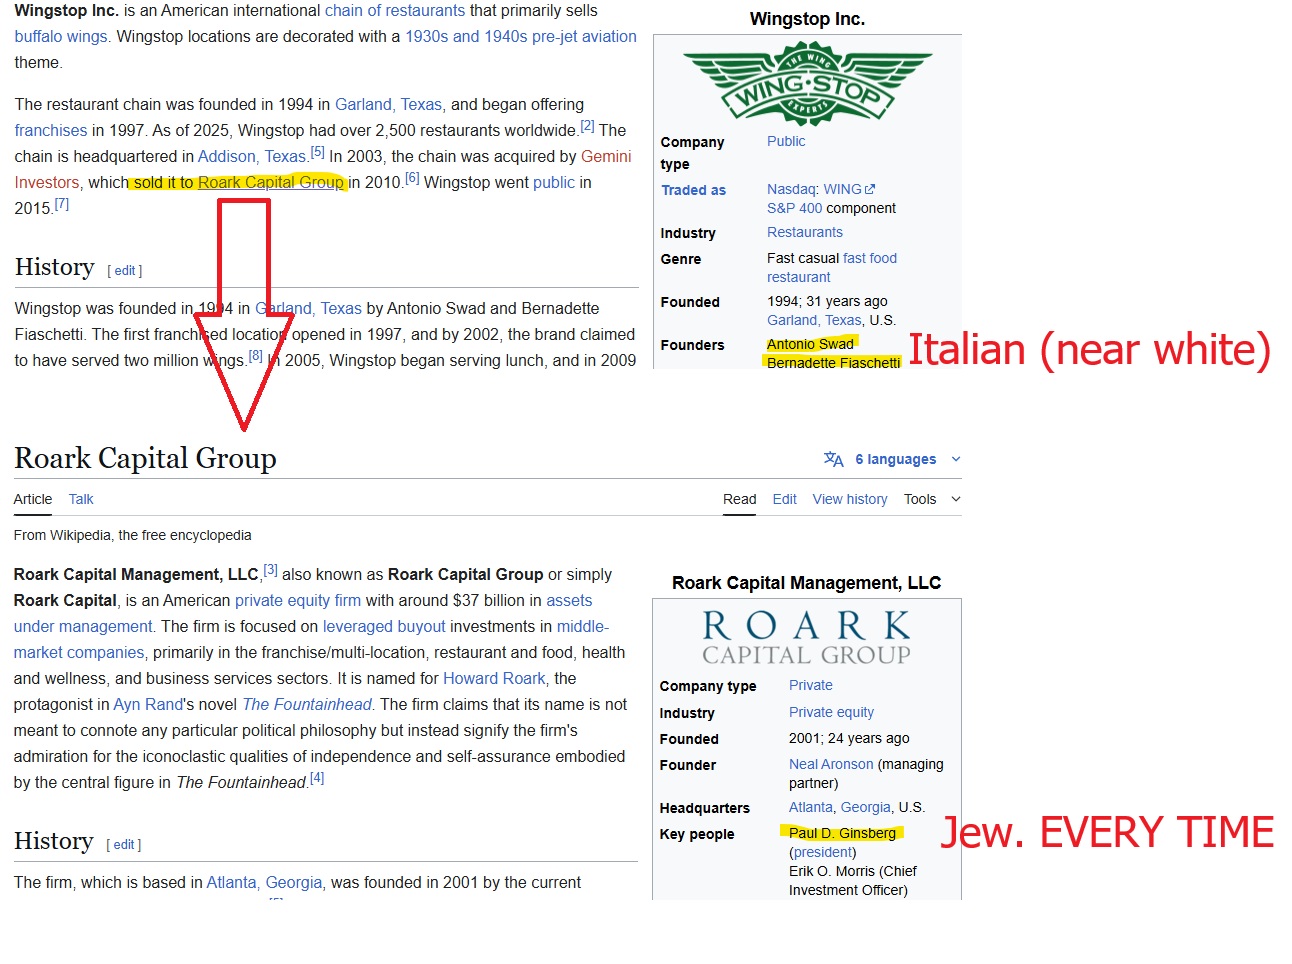
Task: Open the 'Traded as' infobox label link
Action: [693, 190]
